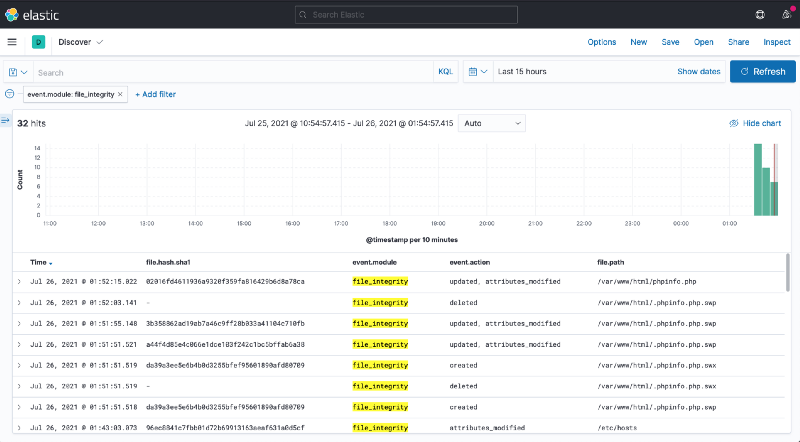Expand the 01:51:55.148 row
Screen dimensions: 800x442
click(19, 324)
